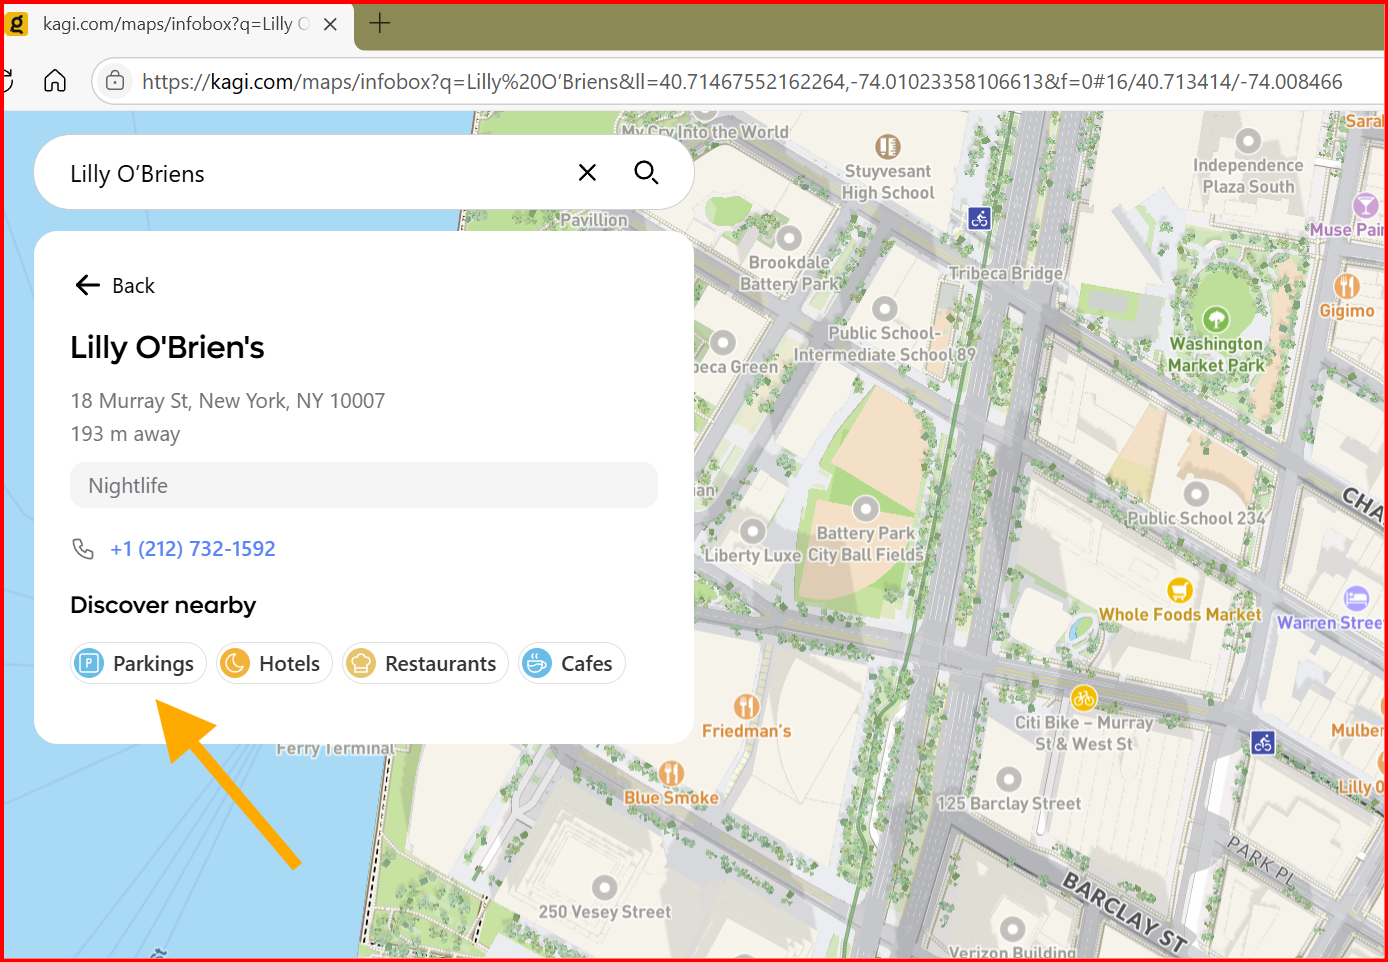Go back using the Back arrow
Image resolution: width=1388 pixels, height=962 pixels.
click(x=114, y=286)
